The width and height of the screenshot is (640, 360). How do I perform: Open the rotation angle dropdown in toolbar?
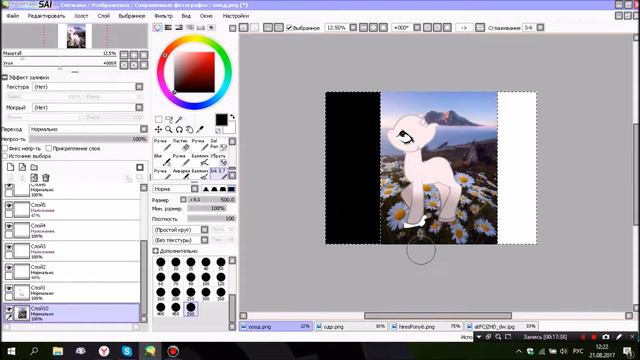point(417,27)
